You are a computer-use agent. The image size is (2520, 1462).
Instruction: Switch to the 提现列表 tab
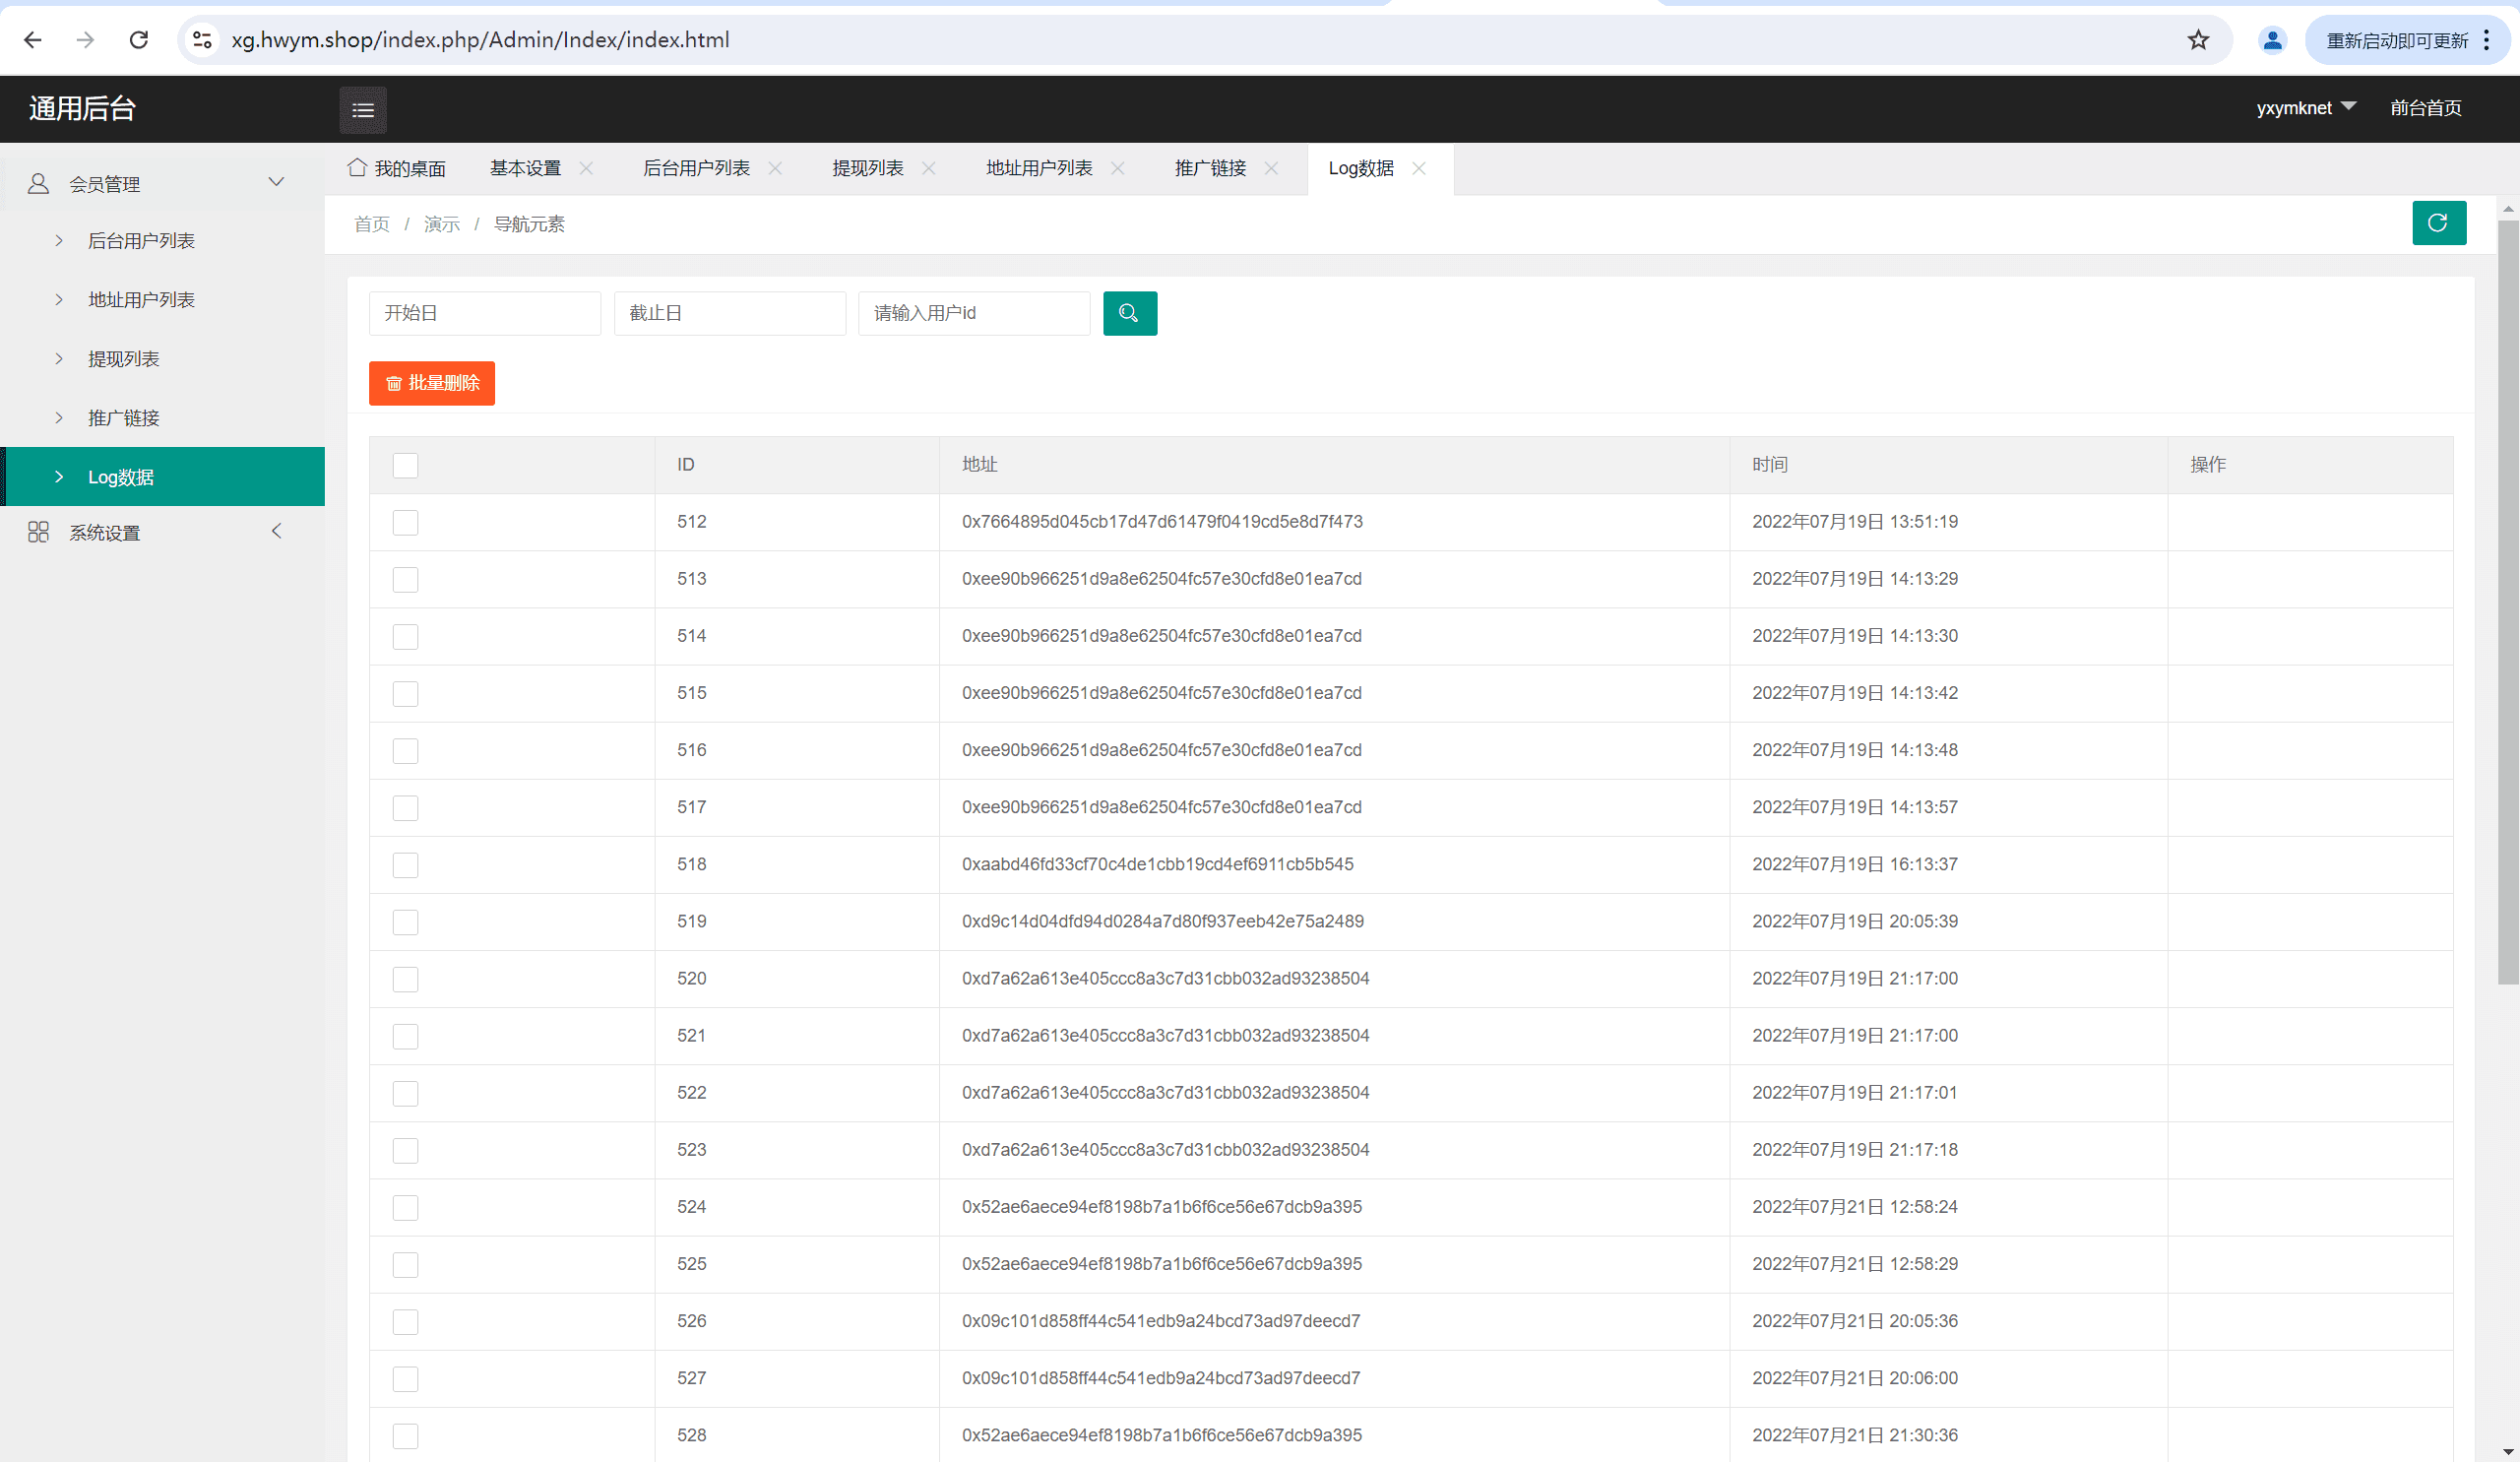coord(867,168)
